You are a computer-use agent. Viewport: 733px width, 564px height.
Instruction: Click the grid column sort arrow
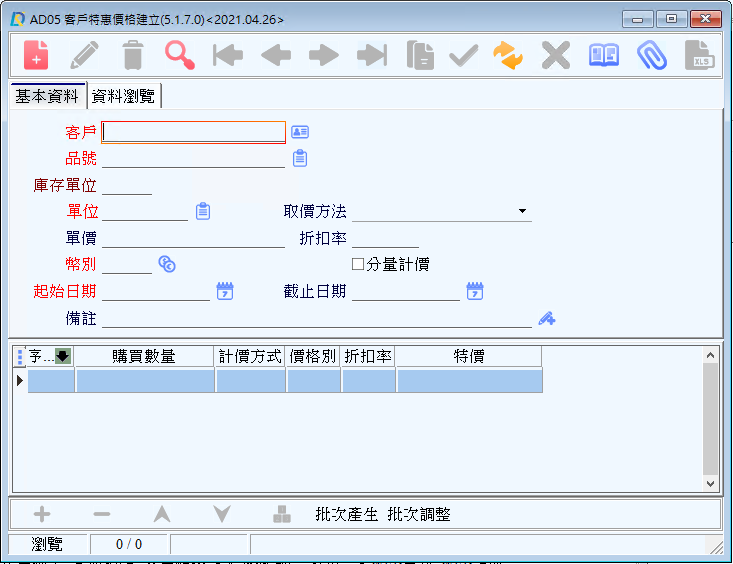(x=63, y=356)
